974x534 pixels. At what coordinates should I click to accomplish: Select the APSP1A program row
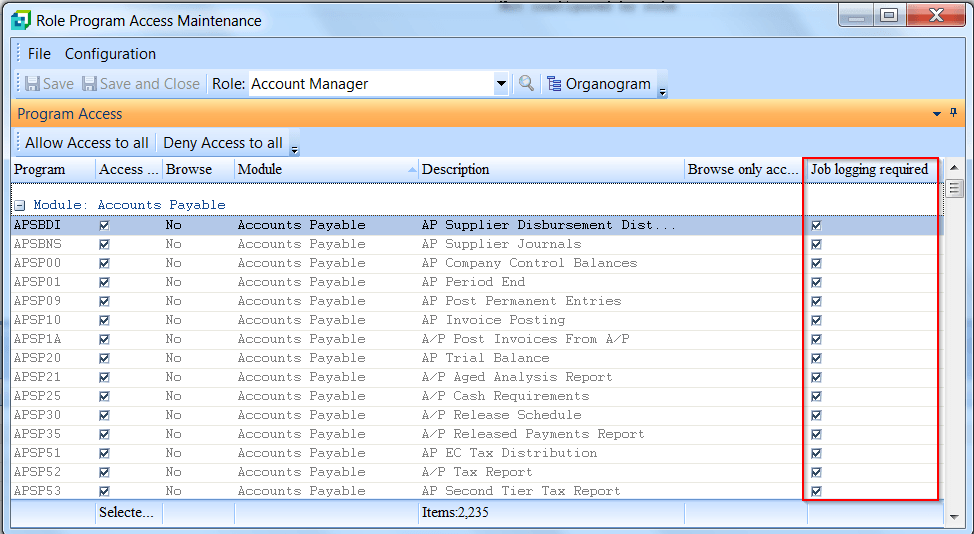point(477,339)
